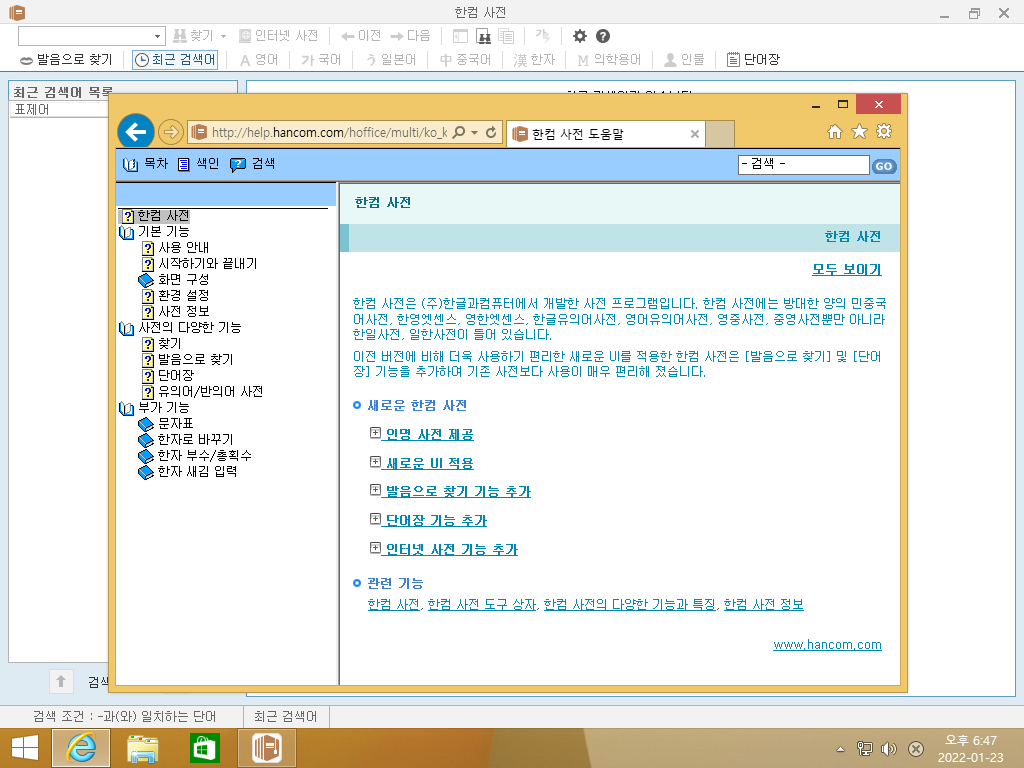The height and width of the screenshot is (768, 1024).
Task: Expand the 한자 새김 입력 book node
Action: [146, 472]
